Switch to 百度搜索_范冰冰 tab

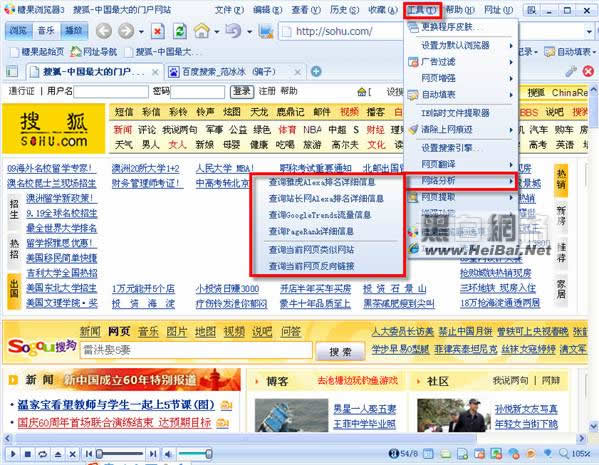pyautogui.click(x=229, y=72)
